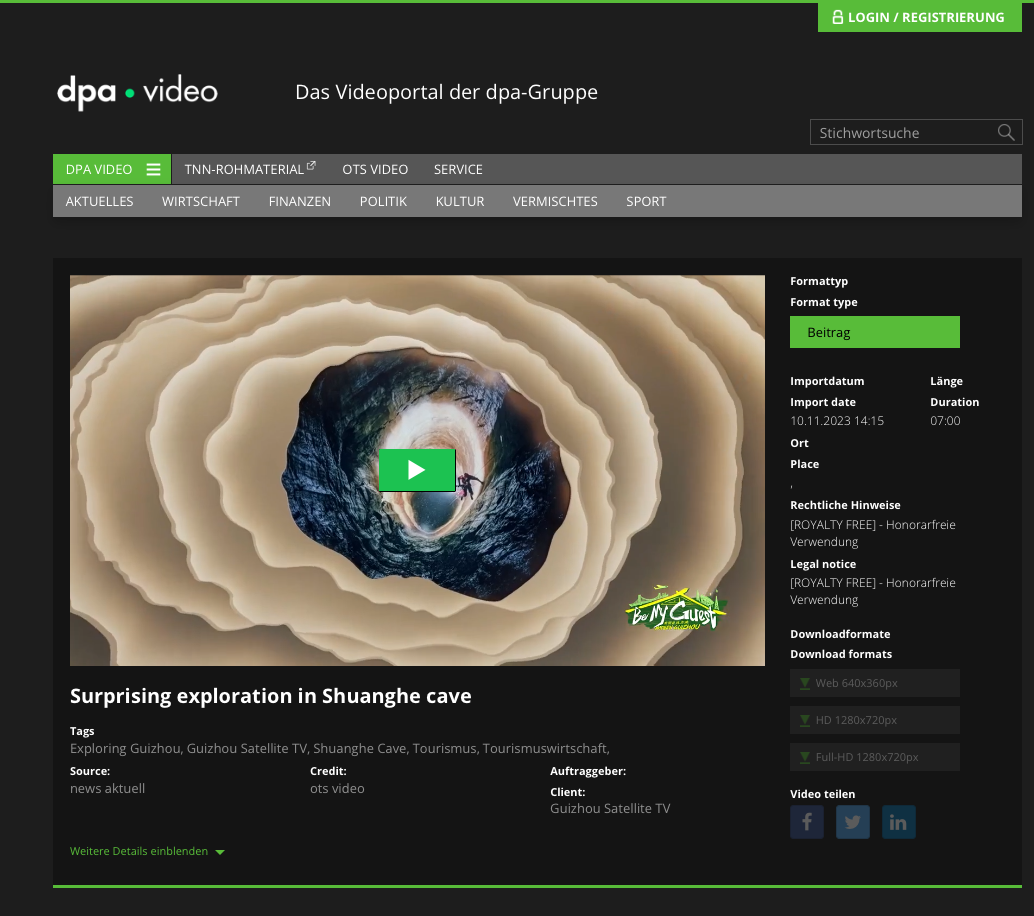Open the Service menu

tap(458, 169)
